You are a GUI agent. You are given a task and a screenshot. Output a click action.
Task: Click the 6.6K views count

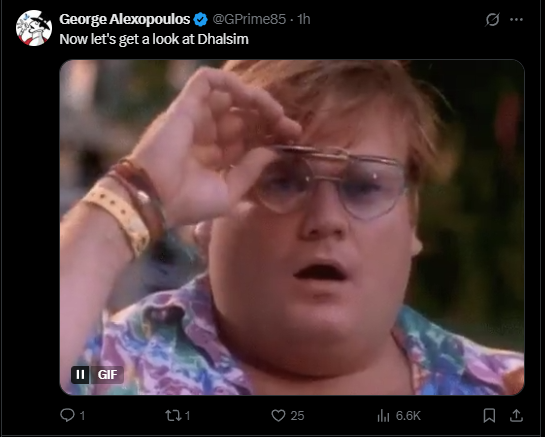click(408, 416)
